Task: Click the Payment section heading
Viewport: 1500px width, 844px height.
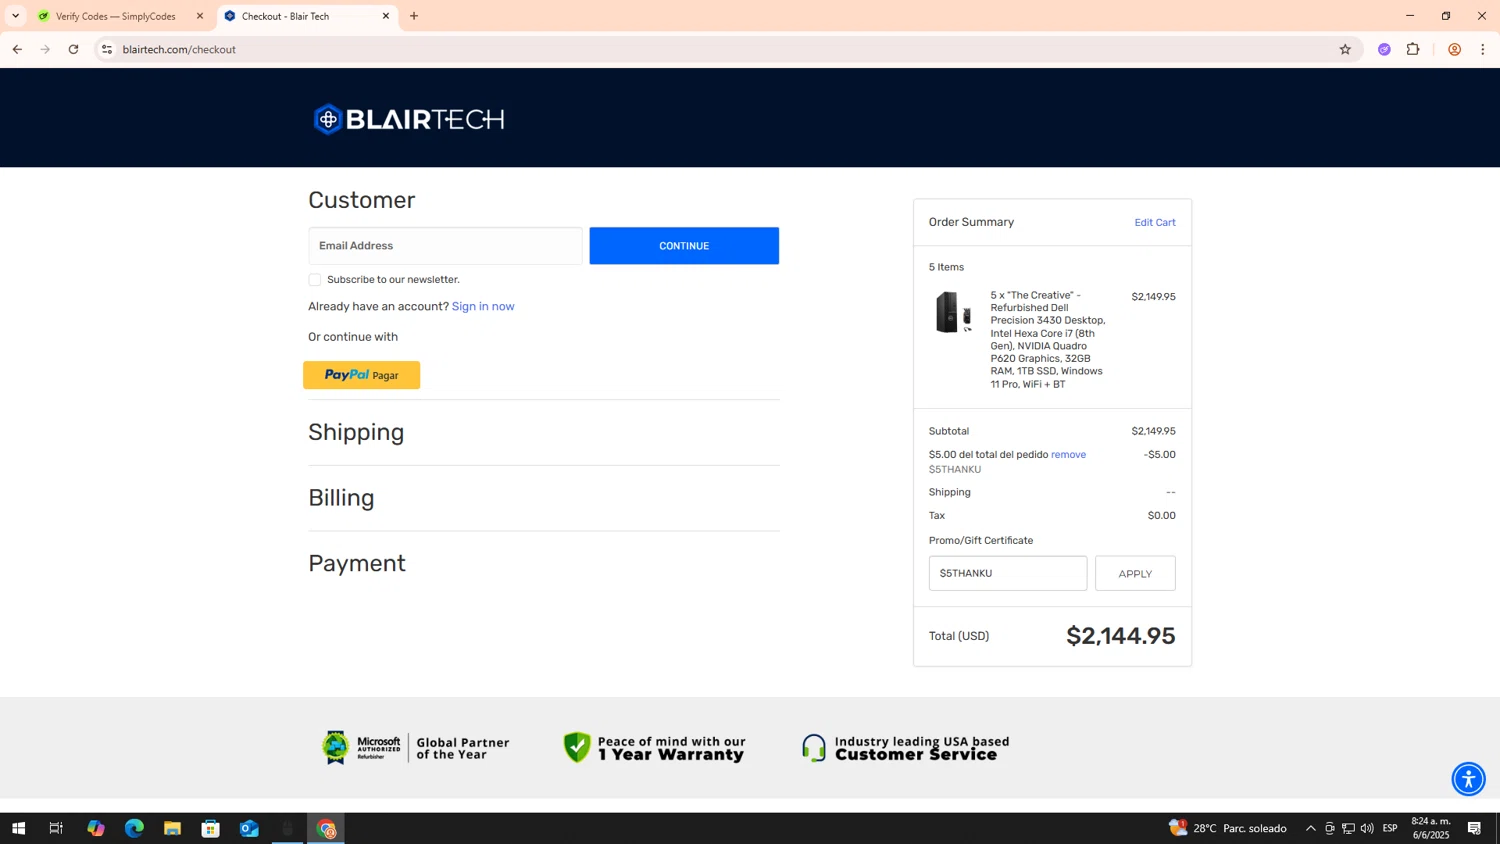Action: [357, 563]
